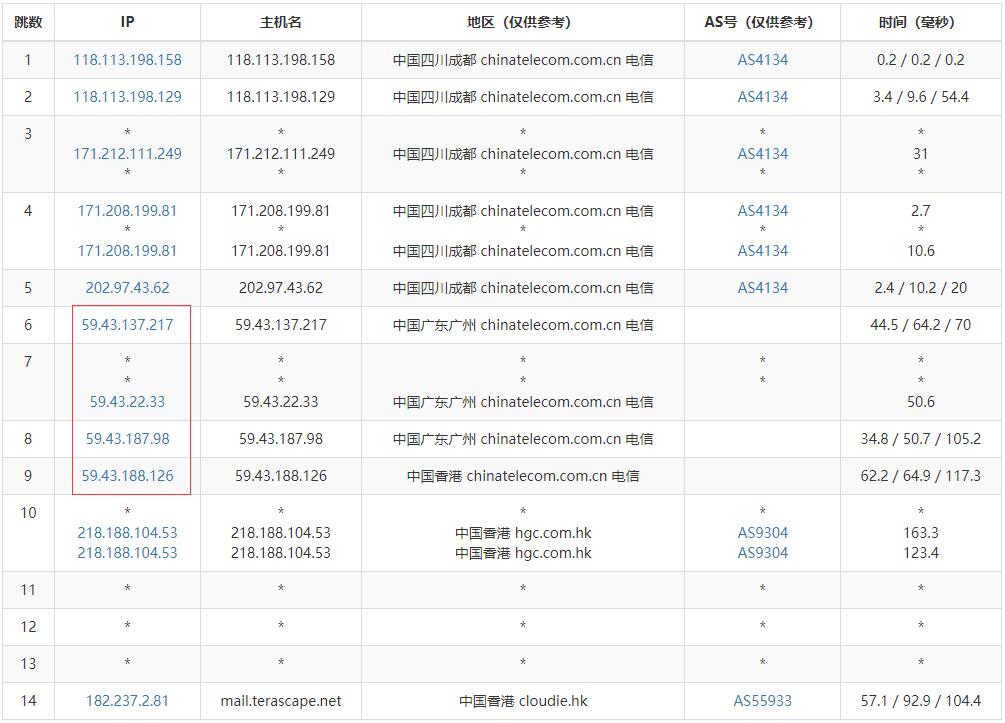
Task: Click the 中国香港 cloudie.hk region cell
Action: coord(523,701)
